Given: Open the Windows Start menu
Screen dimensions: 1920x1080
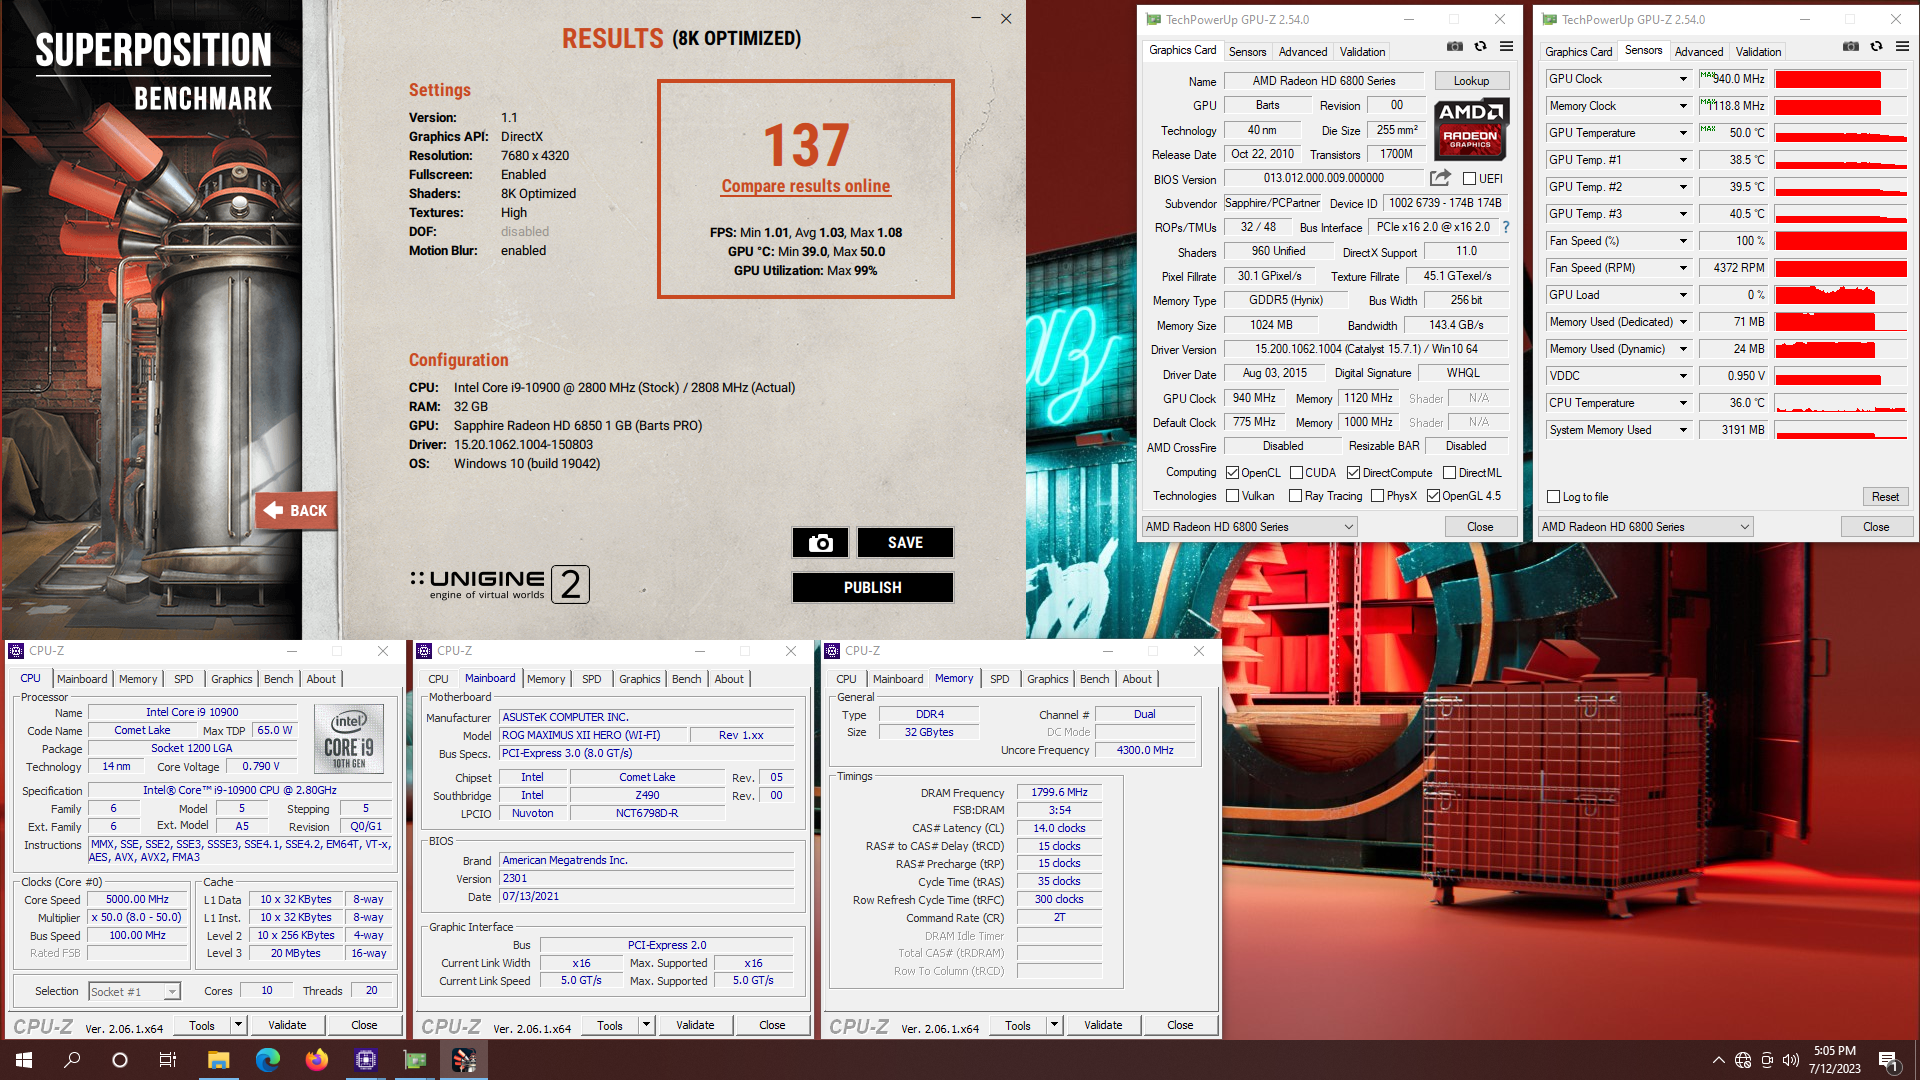Looking at the screenshot, I should (24, 1060).
